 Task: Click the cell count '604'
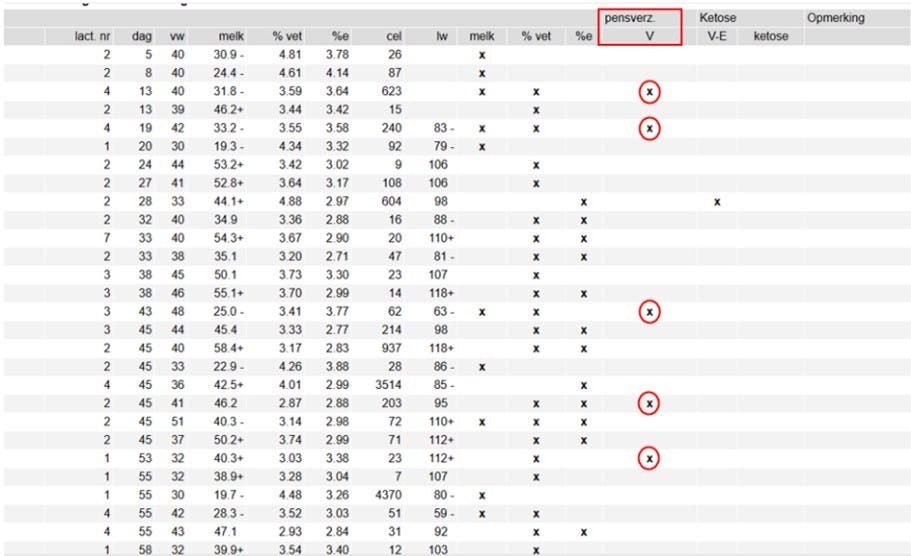point(392,201)
